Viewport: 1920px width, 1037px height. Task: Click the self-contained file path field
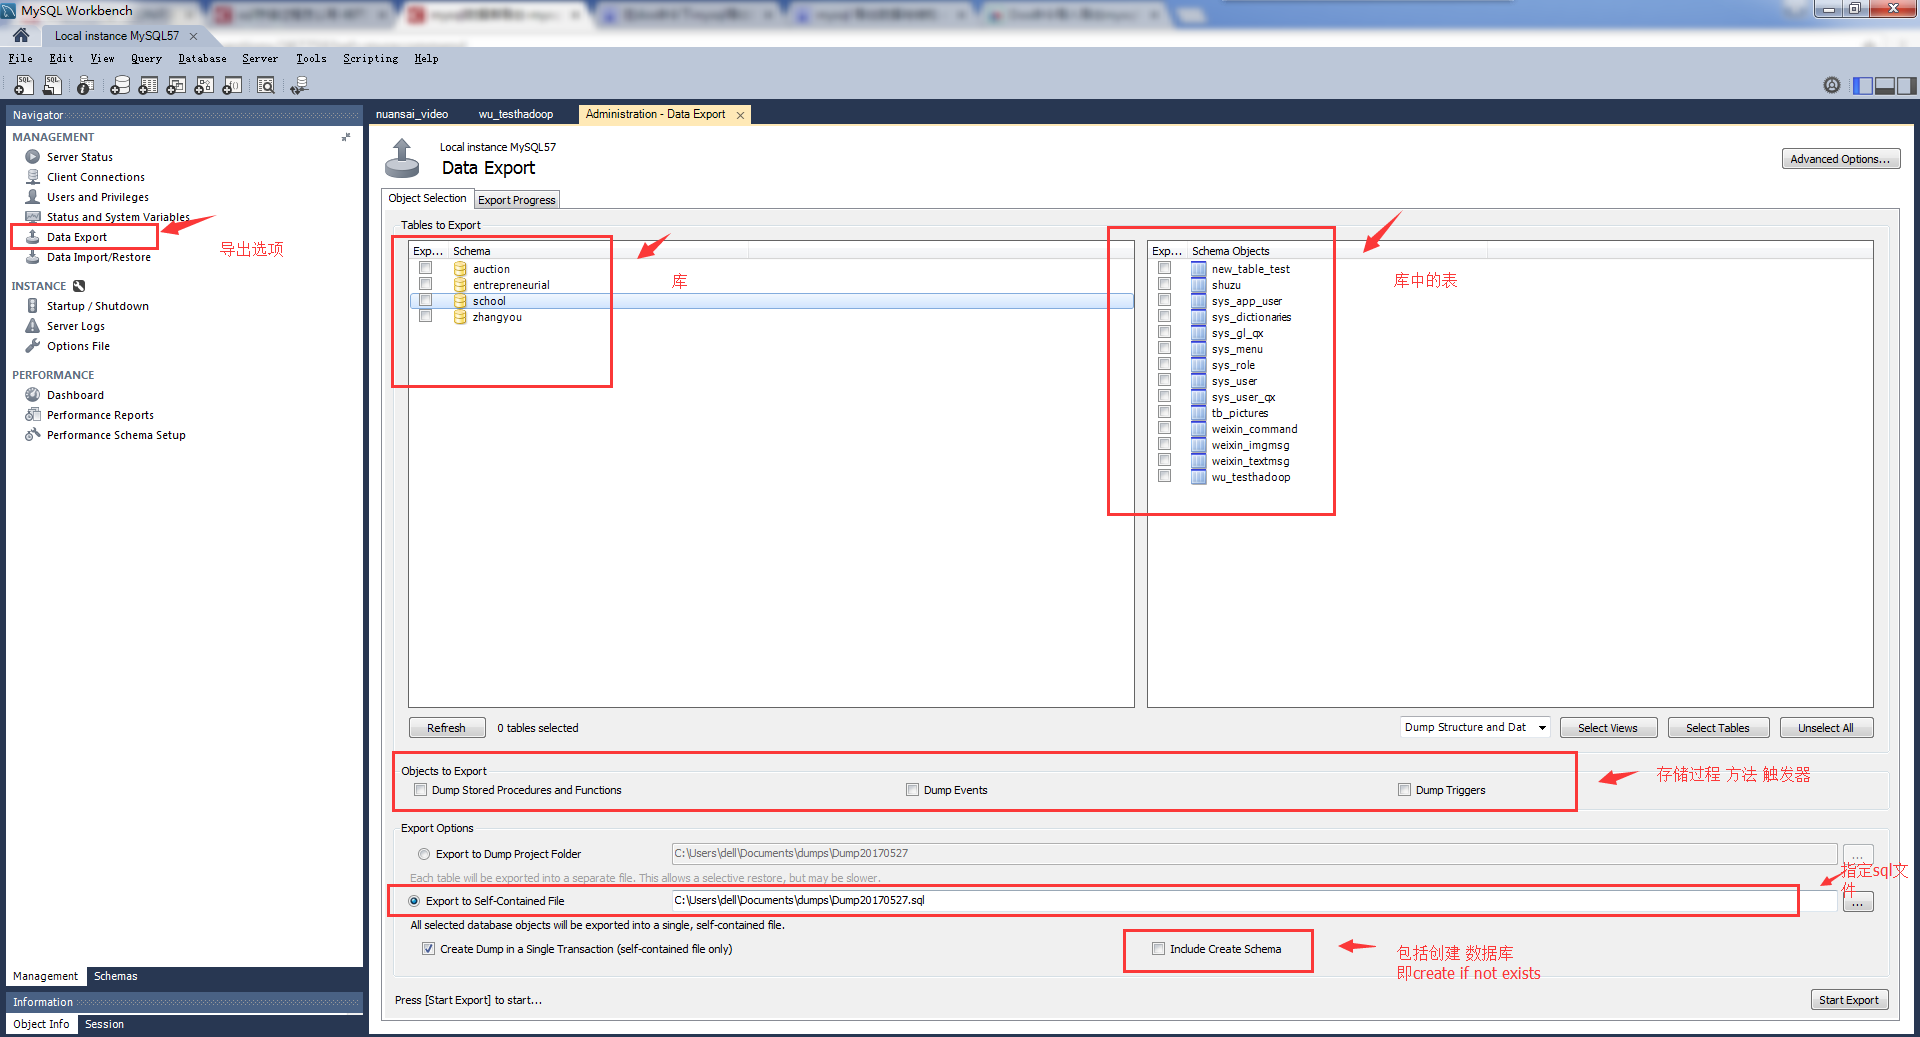[x=1254, y=900]
